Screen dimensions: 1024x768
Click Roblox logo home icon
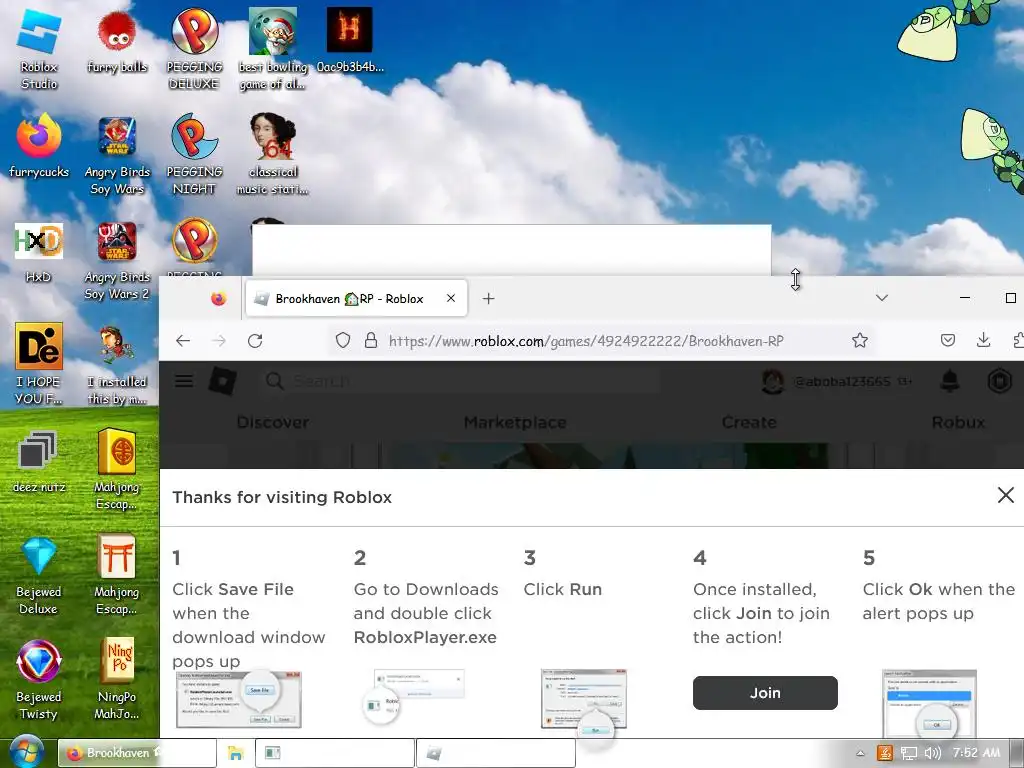point(222,381)
